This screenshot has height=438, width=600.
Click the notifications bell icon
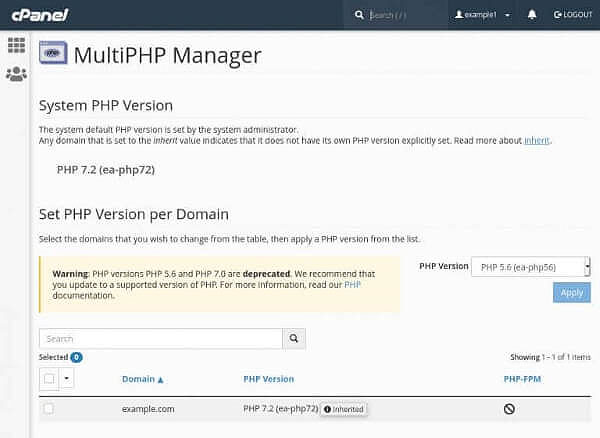(x=532, y=15)
